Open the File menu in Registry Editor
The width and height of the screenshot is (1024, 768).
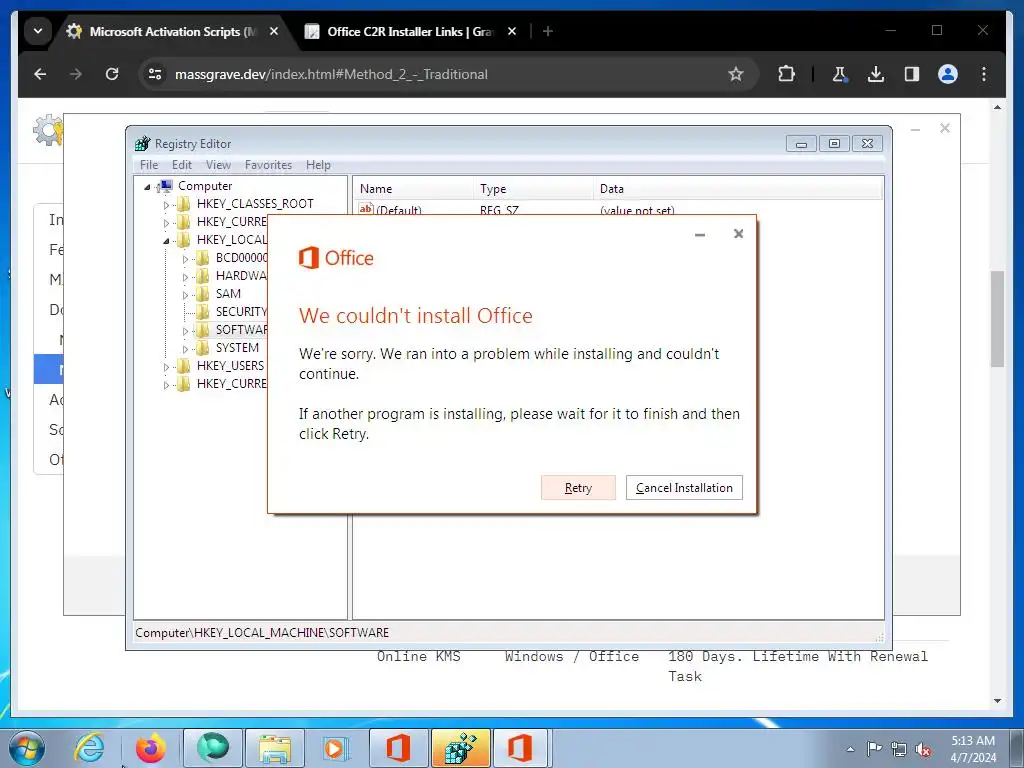pos(149,165)
